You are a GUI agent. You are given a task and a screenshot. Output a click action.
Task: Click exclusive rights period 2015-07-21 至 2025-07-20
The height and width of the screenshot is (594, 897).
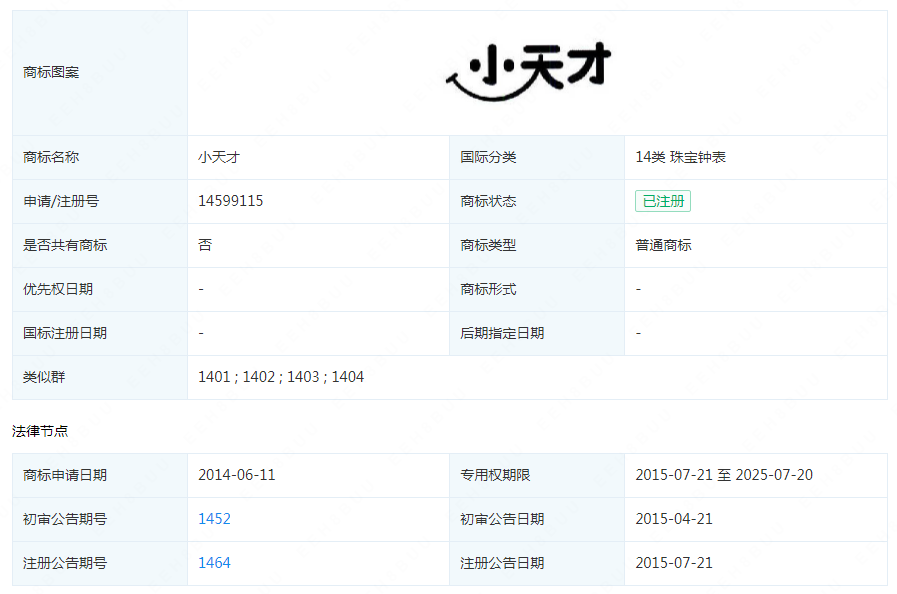(724, 475)
